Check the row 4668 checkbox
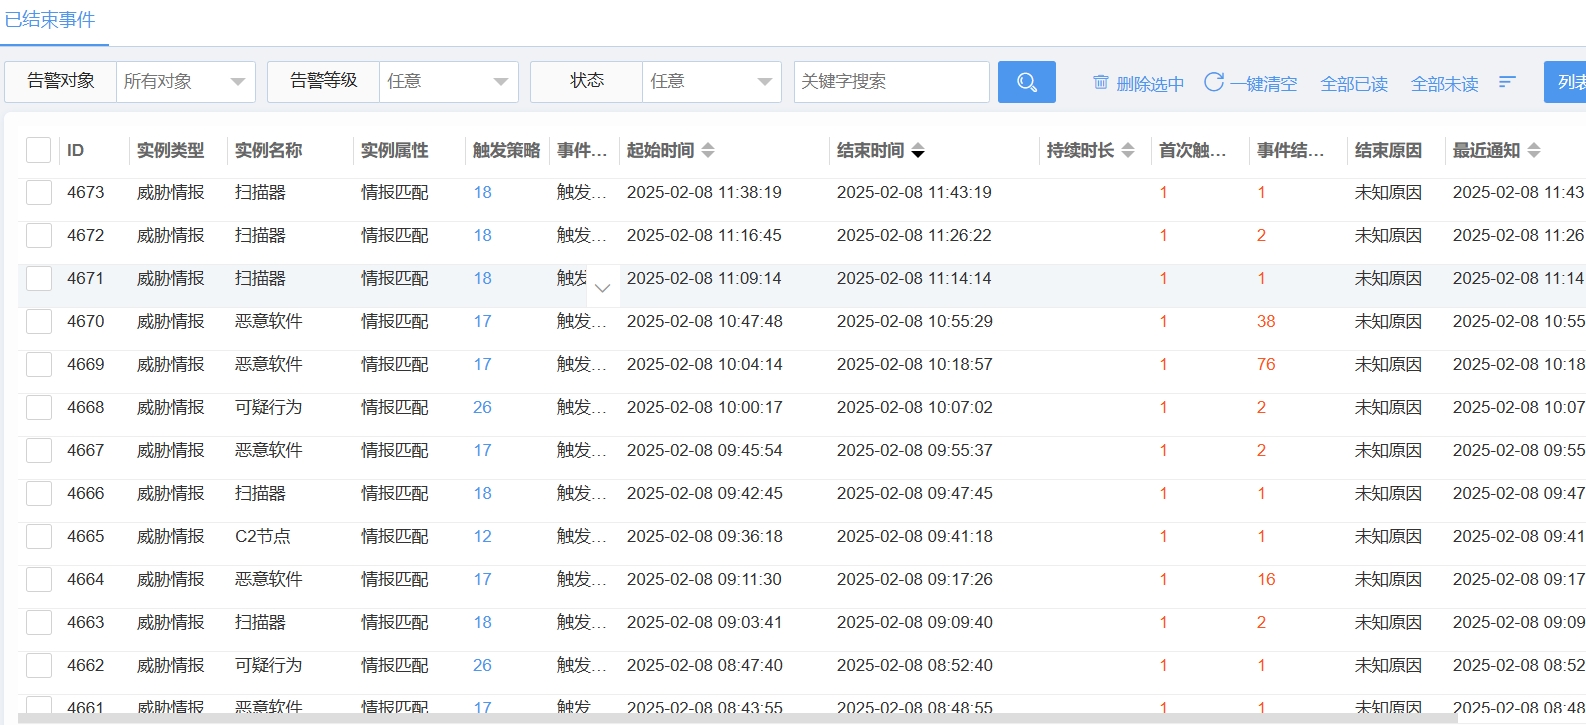1586x725 pixels. coord(39,407)
